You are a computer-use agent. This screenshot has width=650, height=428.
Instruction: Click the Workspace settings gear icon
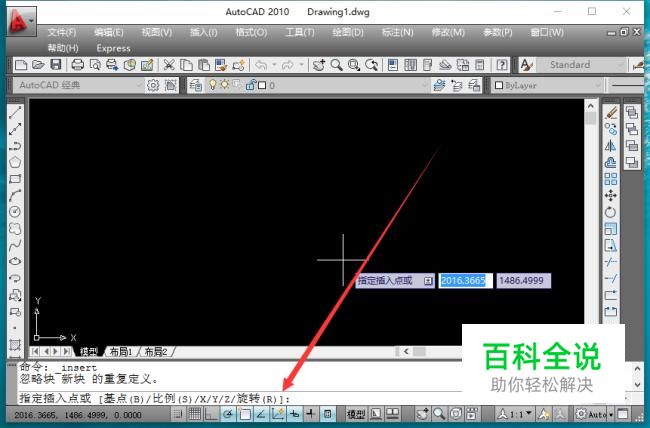click(153, 85)
